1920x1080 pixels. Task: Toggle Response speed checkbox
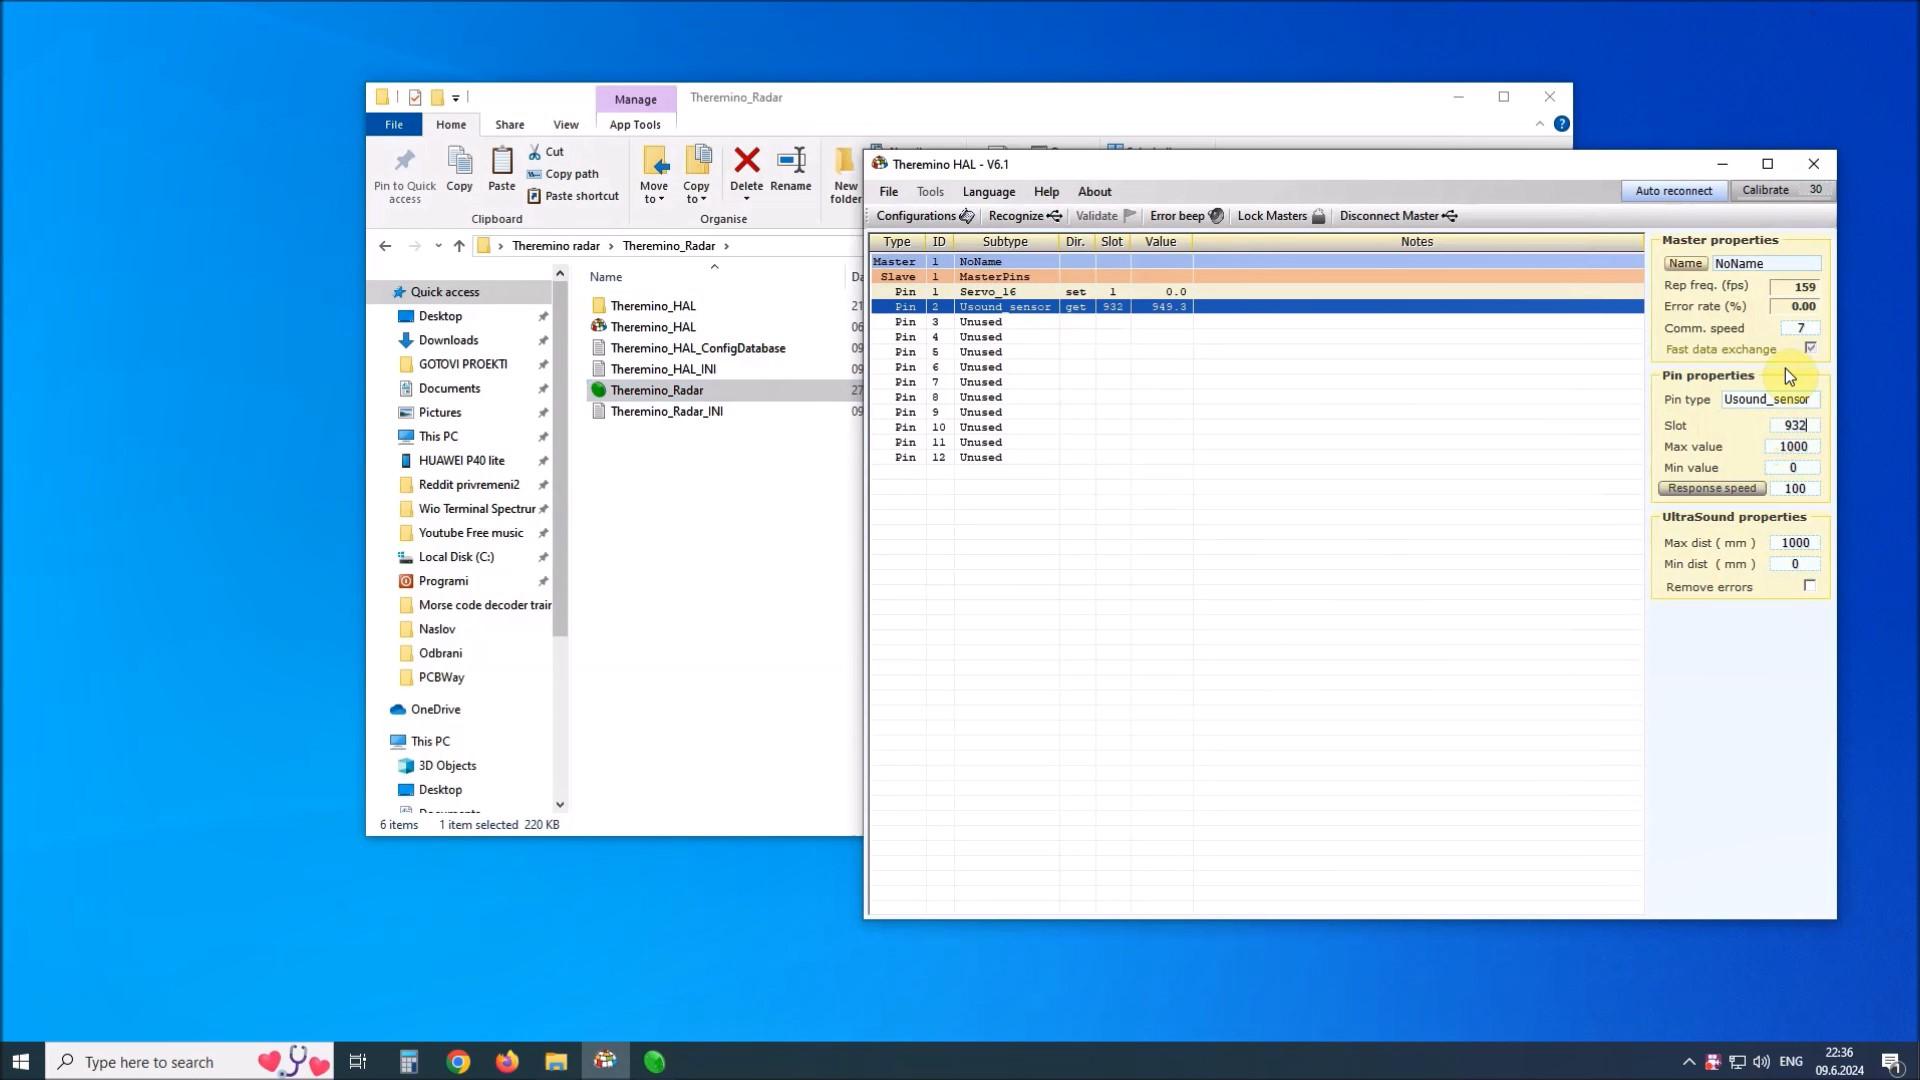[x=1712, y=488]
